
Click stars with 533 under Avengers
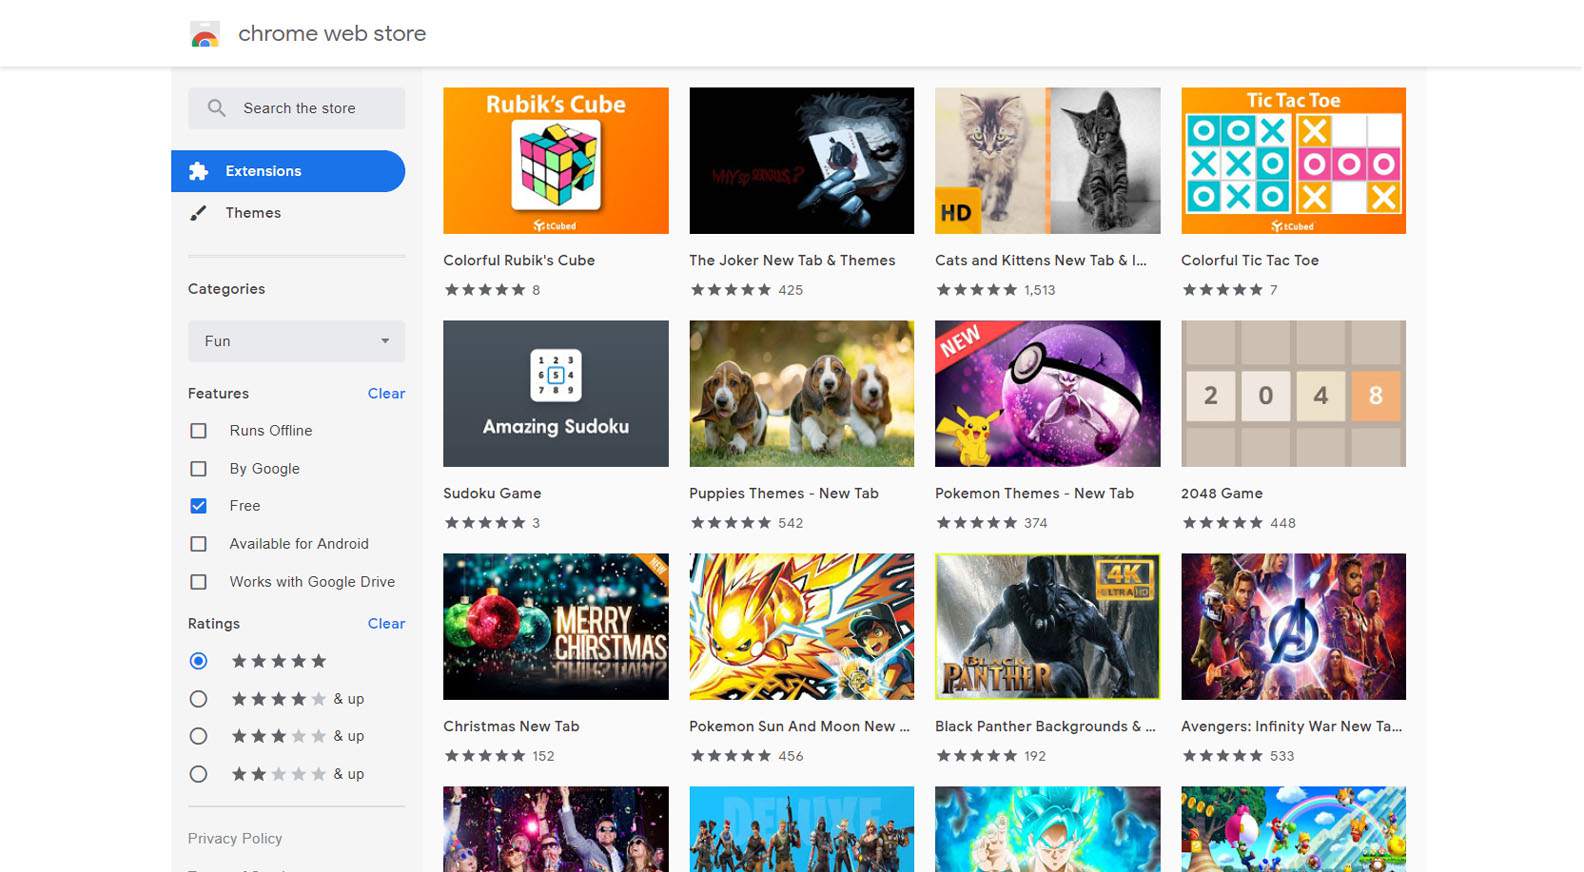coord(1223,756)
